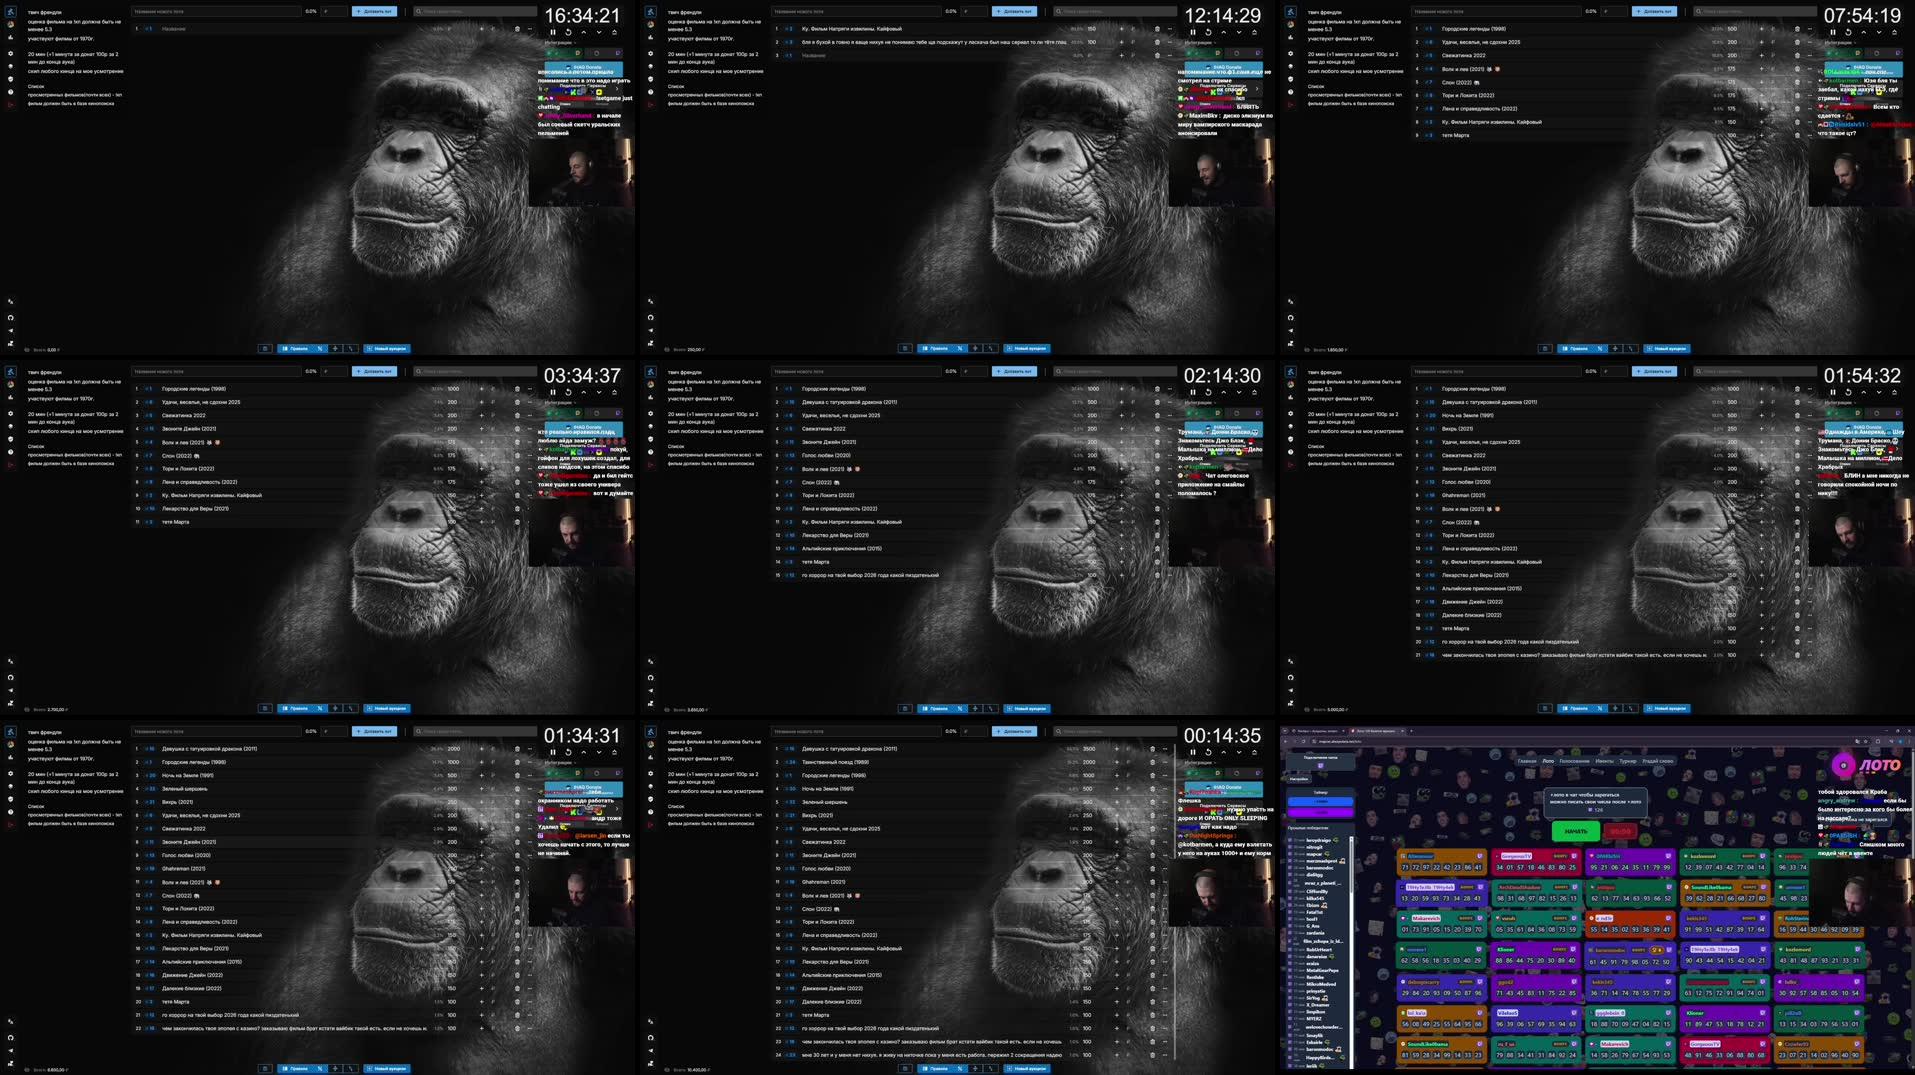Click the purple timer bar in the Lotto tile sidebar
This screenshot has height=1075, width=1915.
tap(1320, 812)
